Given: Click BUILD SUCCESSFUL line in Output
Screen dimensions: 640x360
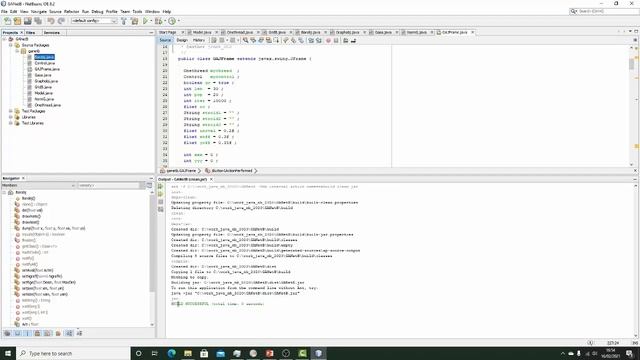Looking at the screenshot, I should click(218, 304).
